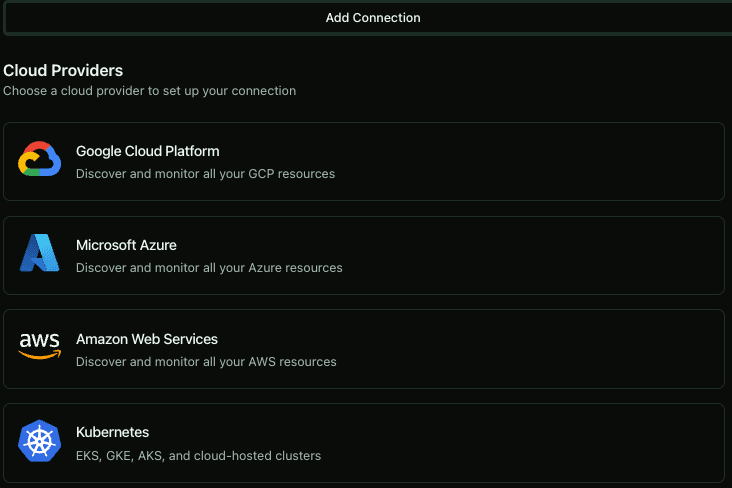732x488 pixels.
Task: Select the Microsoft Azure title
Action: (x=126, y=245)
